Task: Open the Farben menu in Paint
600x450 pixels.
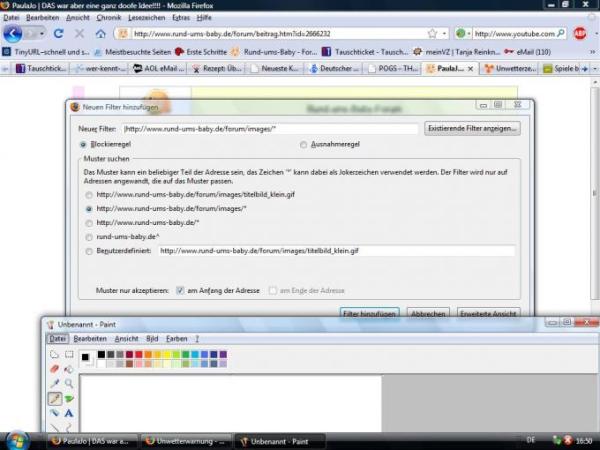Action: tap(176, 338)
